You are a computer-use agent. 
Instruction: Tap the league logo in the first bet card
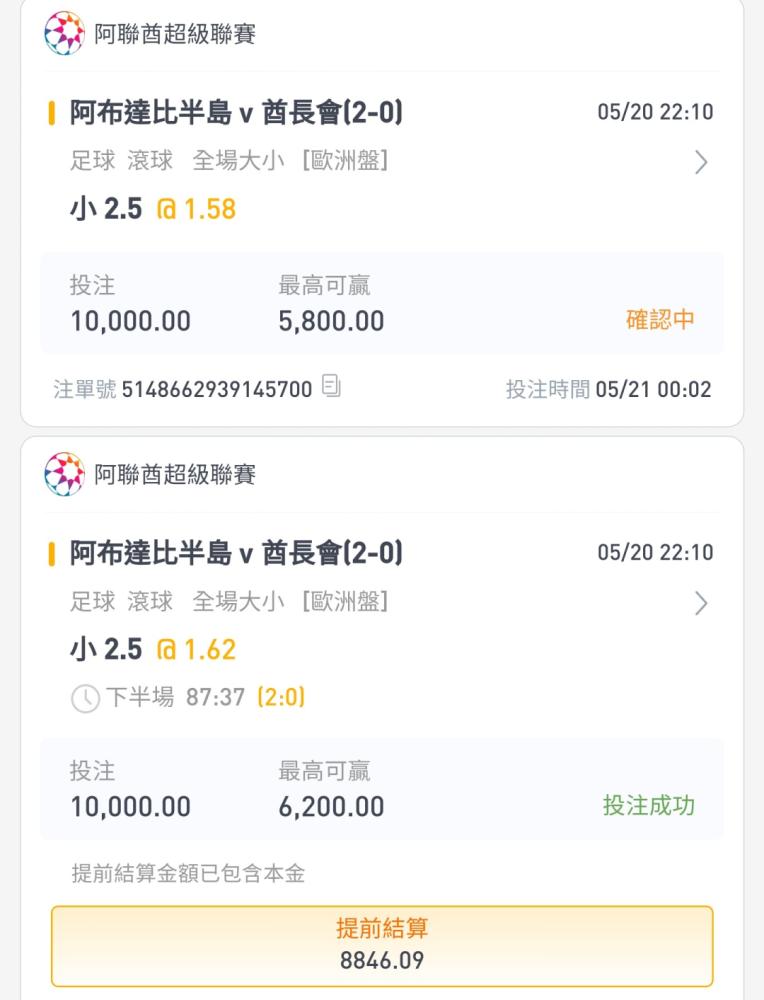[64, 33]
